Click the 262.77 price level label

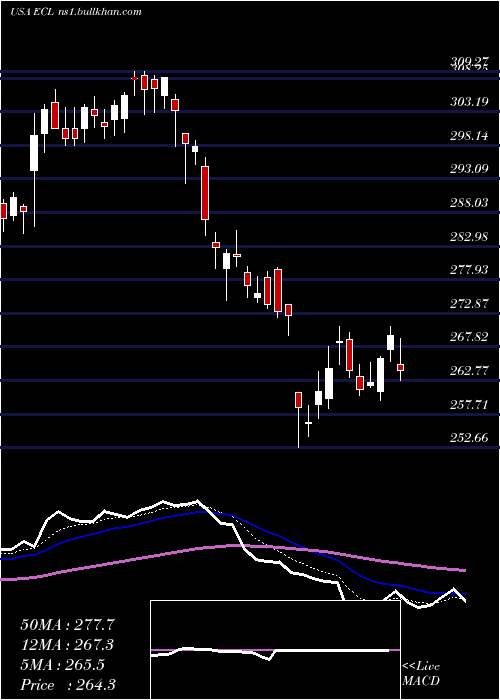tap(469, 371)
